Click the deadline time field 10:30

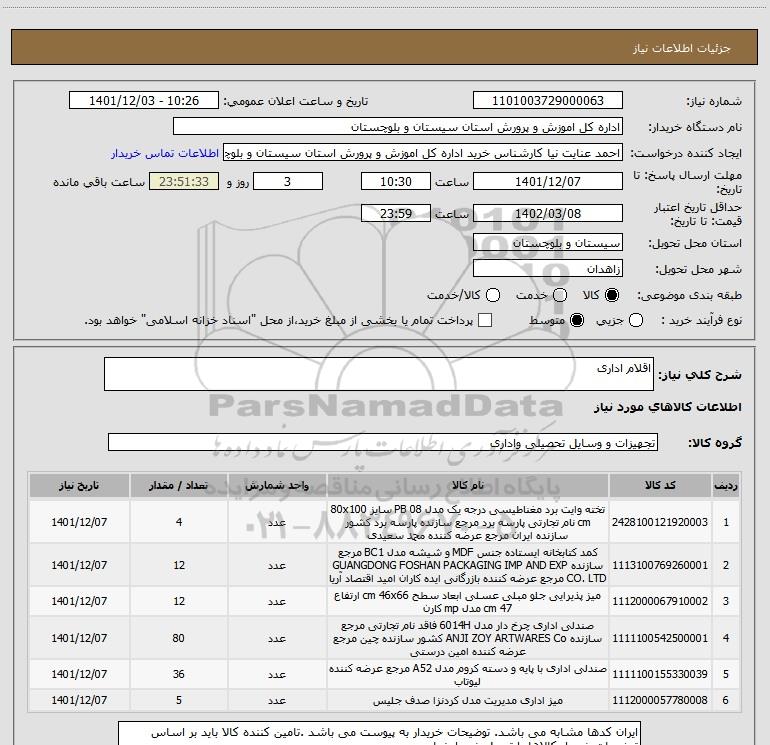pyautogui.click(x=396, y=181)
